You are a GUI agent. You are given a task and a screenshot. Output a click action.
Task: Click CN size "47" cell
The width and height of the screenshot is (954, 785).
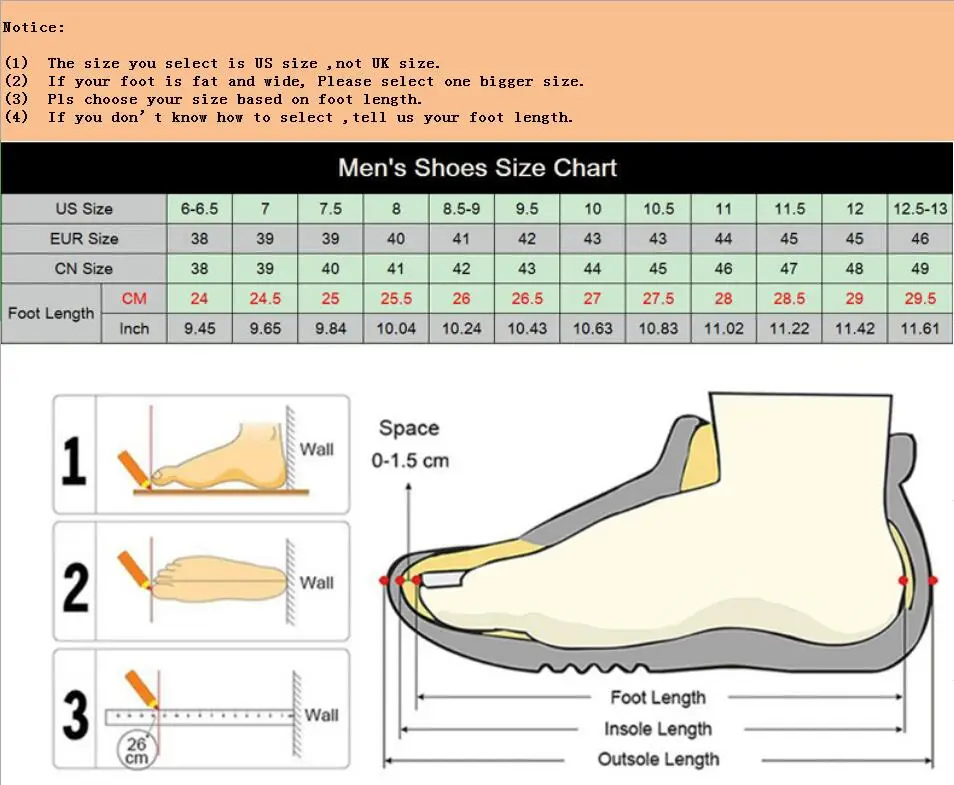click(x=789, y=268)
